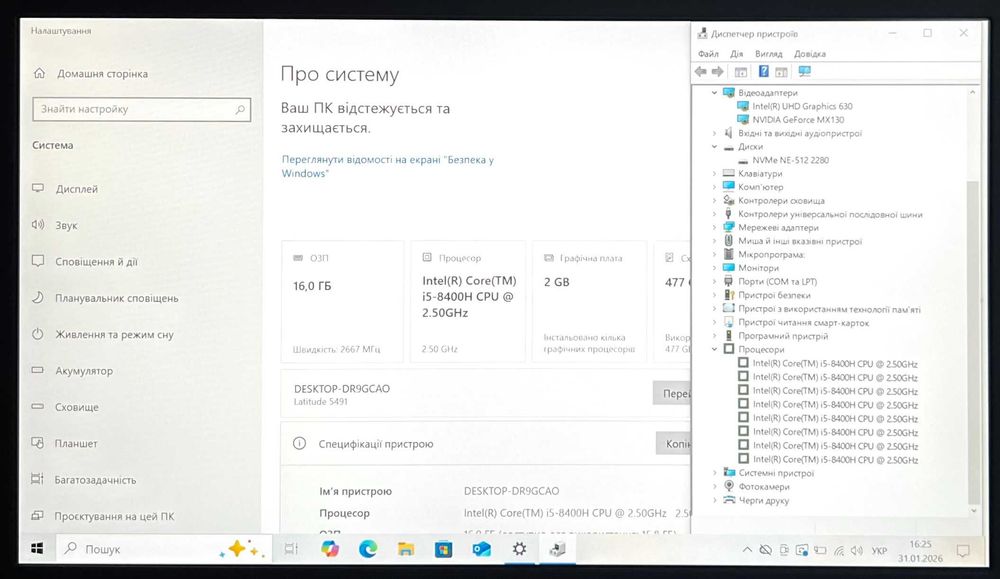Screen dimensions: 1000x579
Task: Click the Знайти настройку search field
Action: click(142, 109)
